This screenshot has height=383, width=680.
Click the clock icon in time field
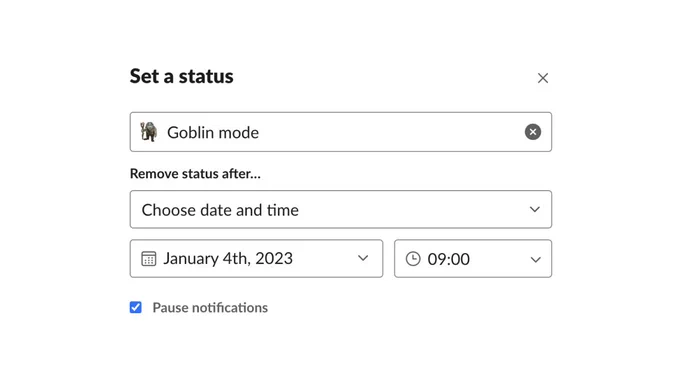tap(413, 259)
